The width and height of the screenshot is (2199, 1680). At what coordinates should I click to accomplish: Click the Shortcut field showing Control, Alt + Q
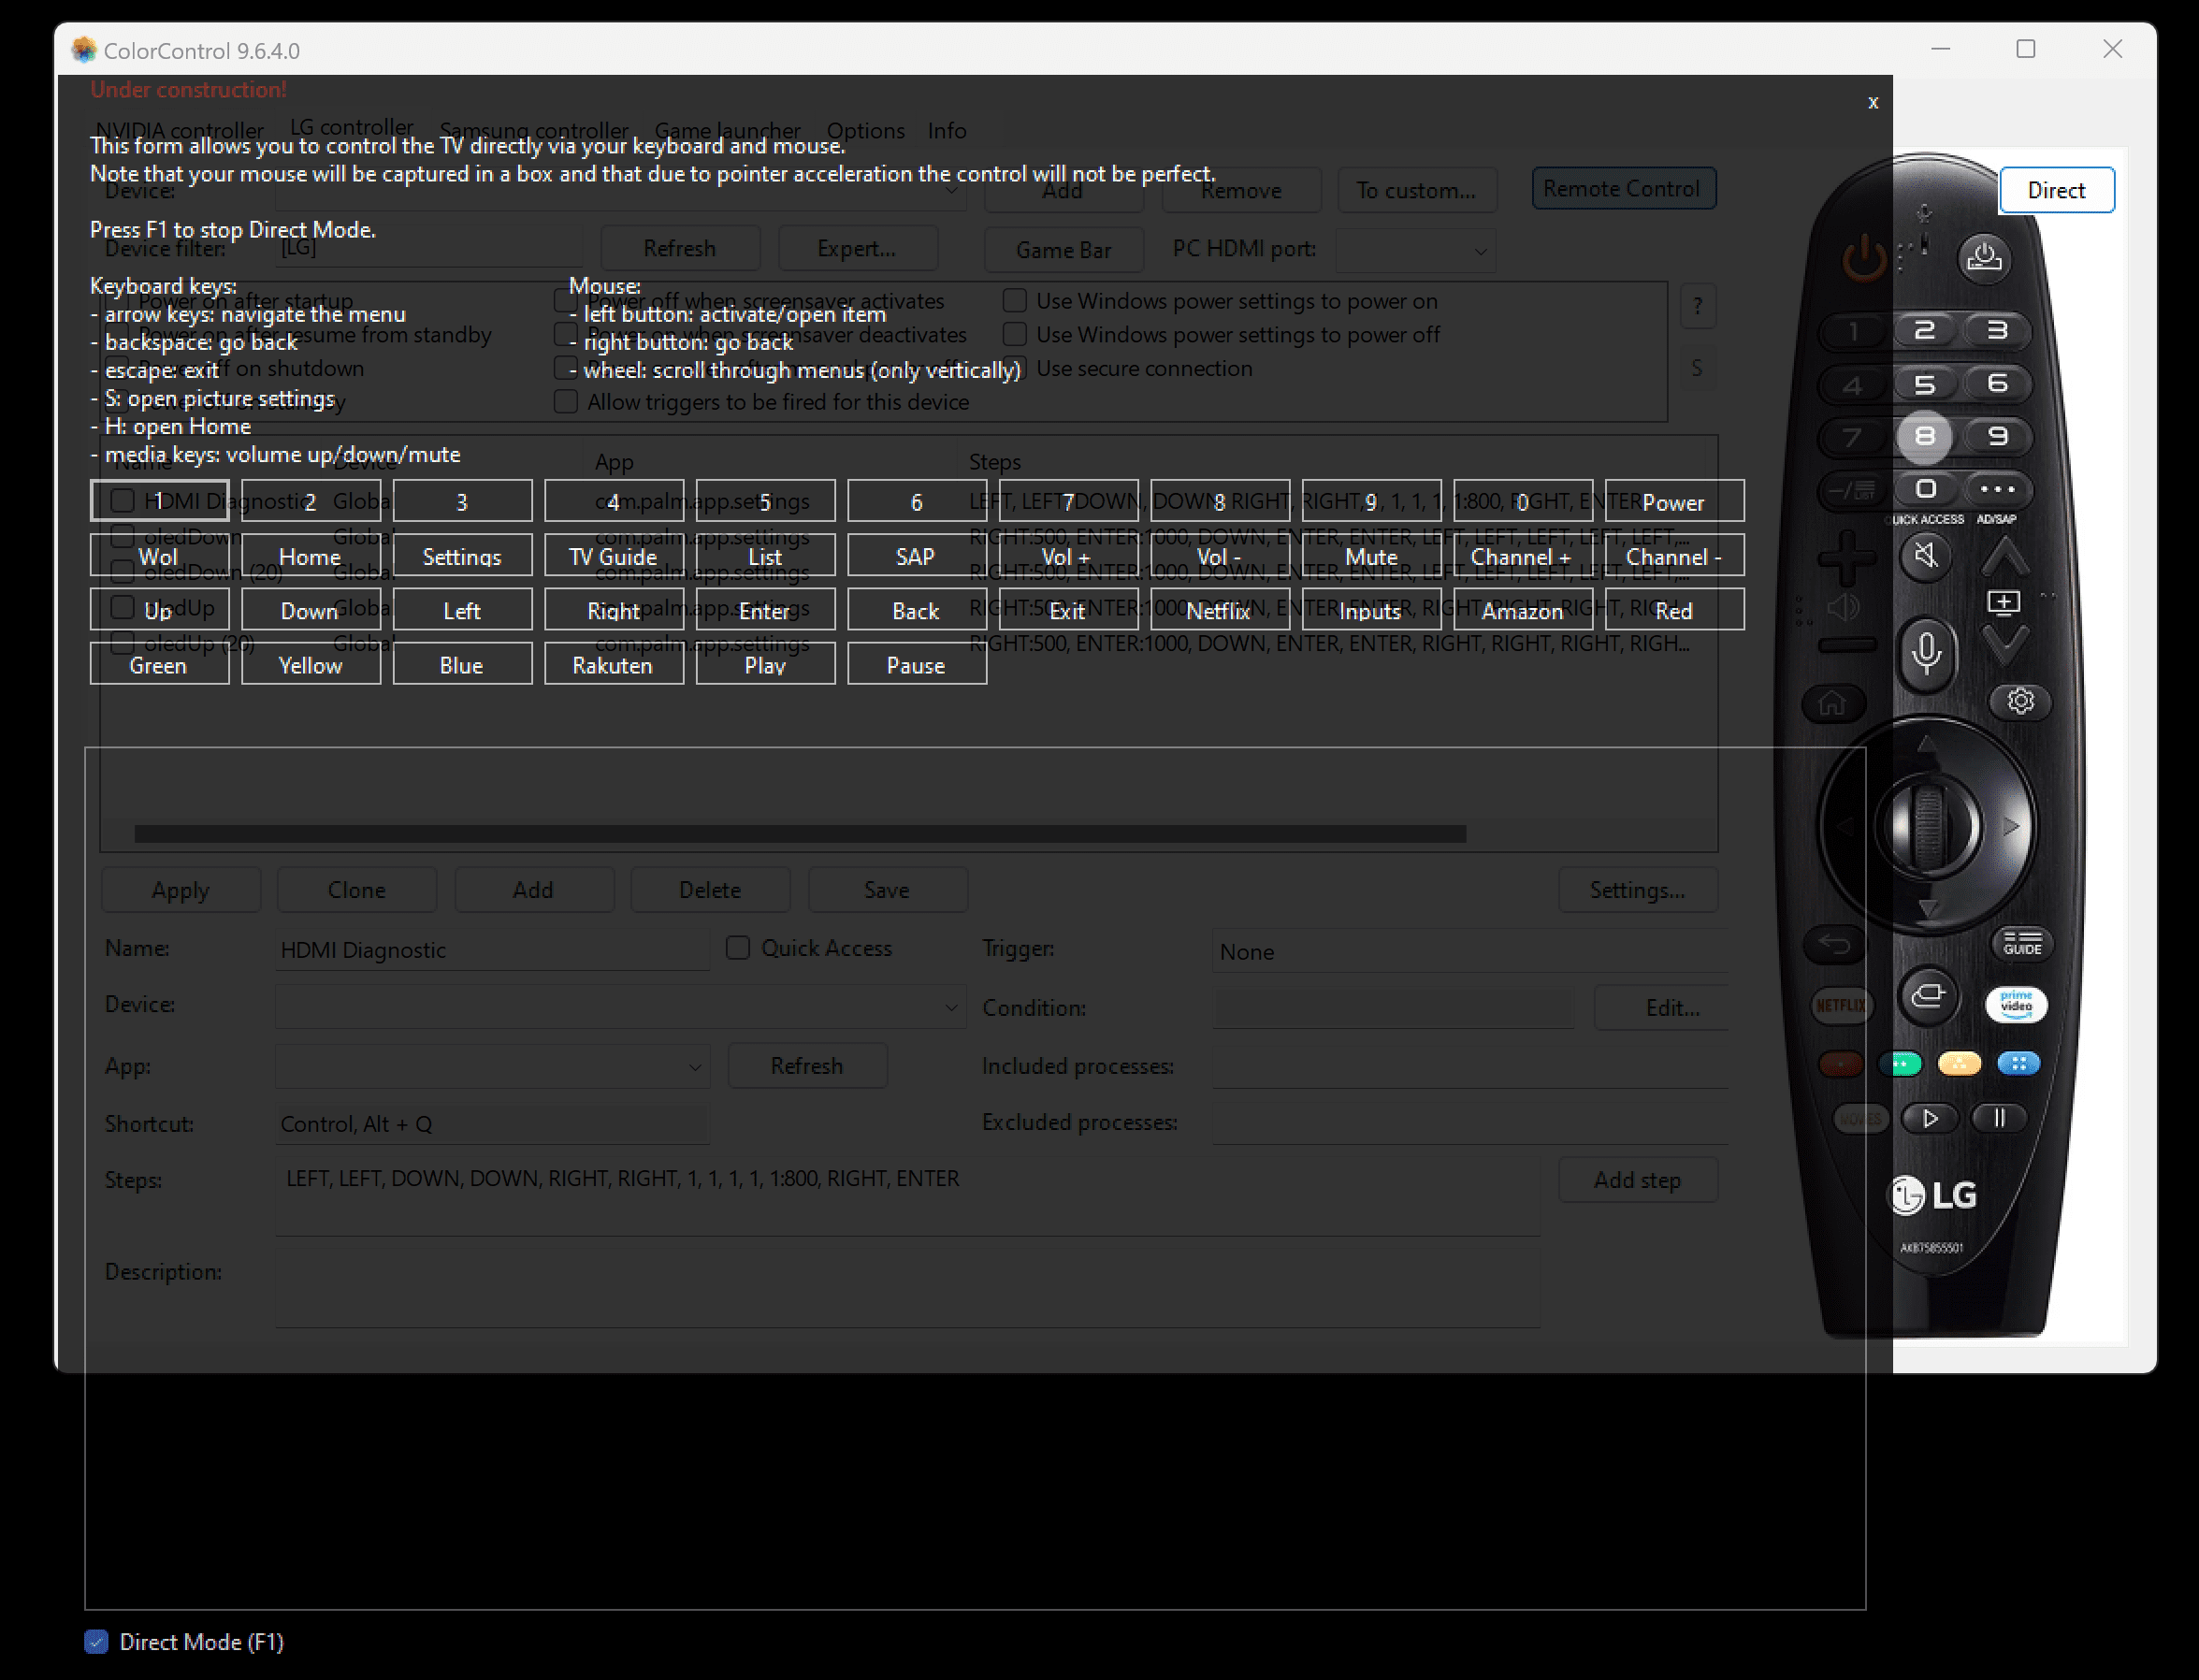(x=493, y=1124)
